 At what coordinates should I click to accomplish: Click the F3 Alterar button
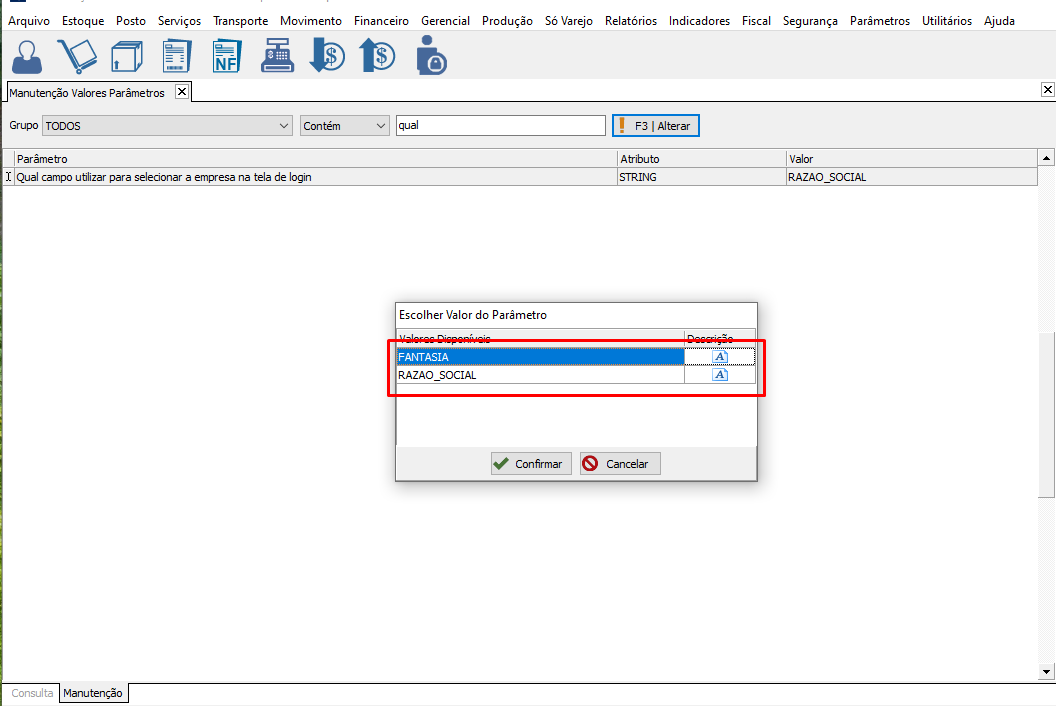[656, 126]
